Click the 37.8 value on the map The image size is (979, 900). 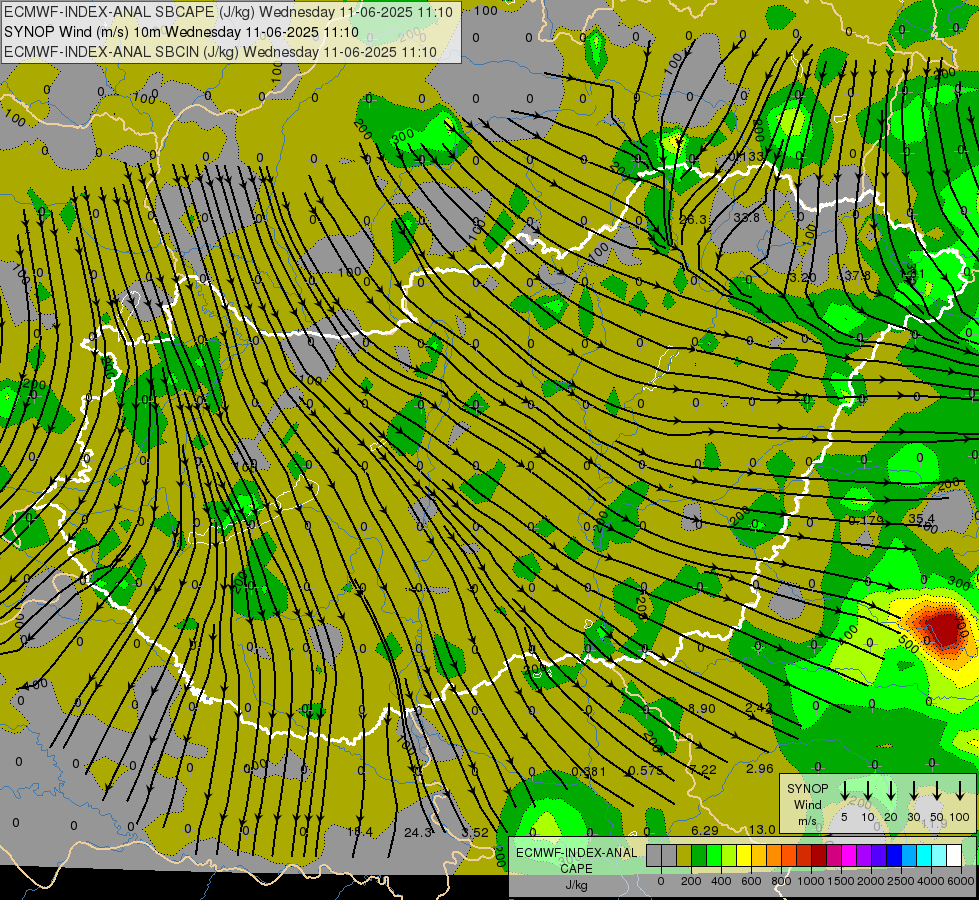[857, 275]
